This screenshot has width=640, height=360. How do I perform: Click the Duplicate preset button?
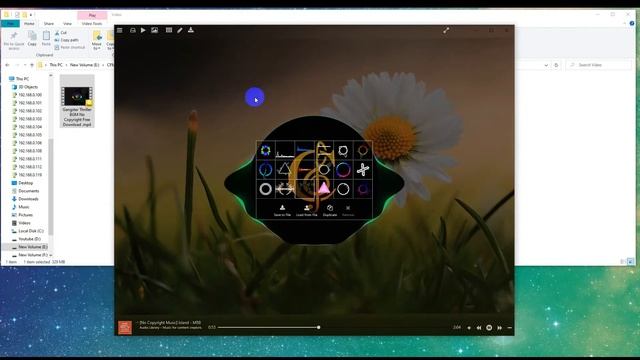330,210
